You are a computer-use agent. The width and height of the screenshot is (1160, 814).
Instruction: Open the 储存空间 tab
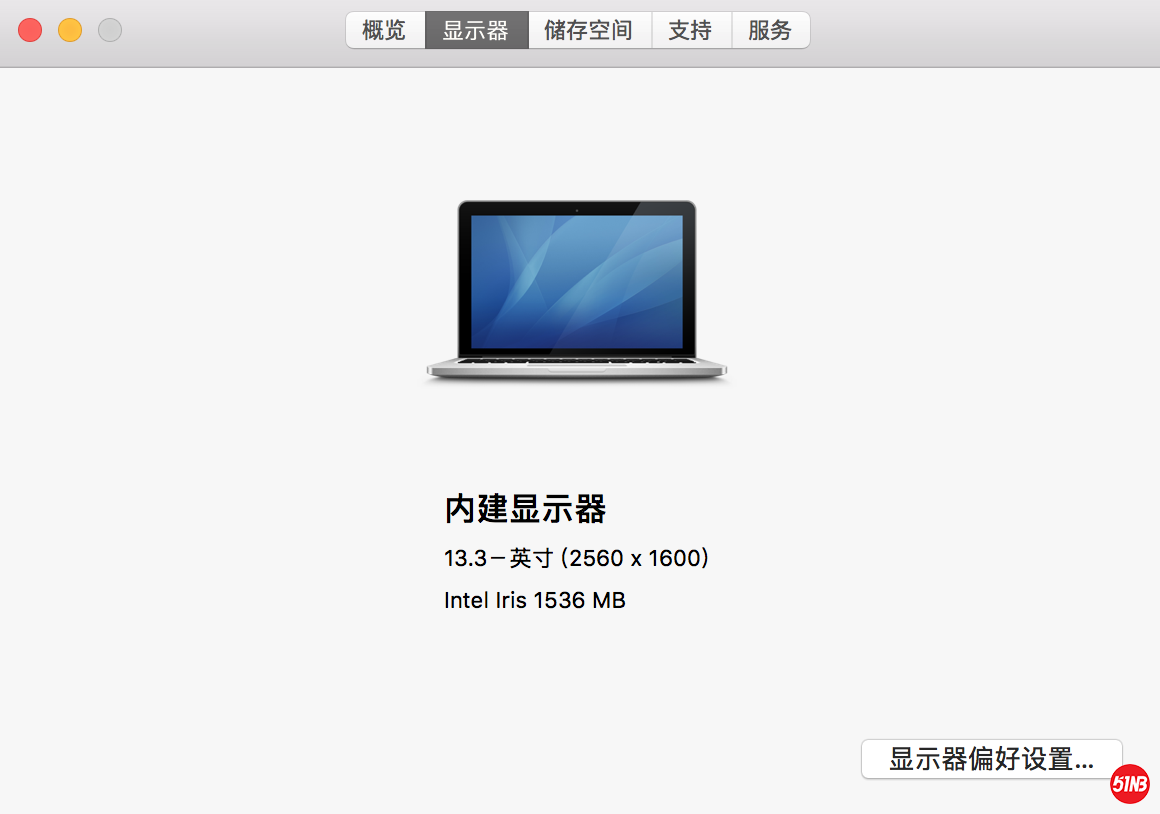pyautogui.click(x=590, y=30)
